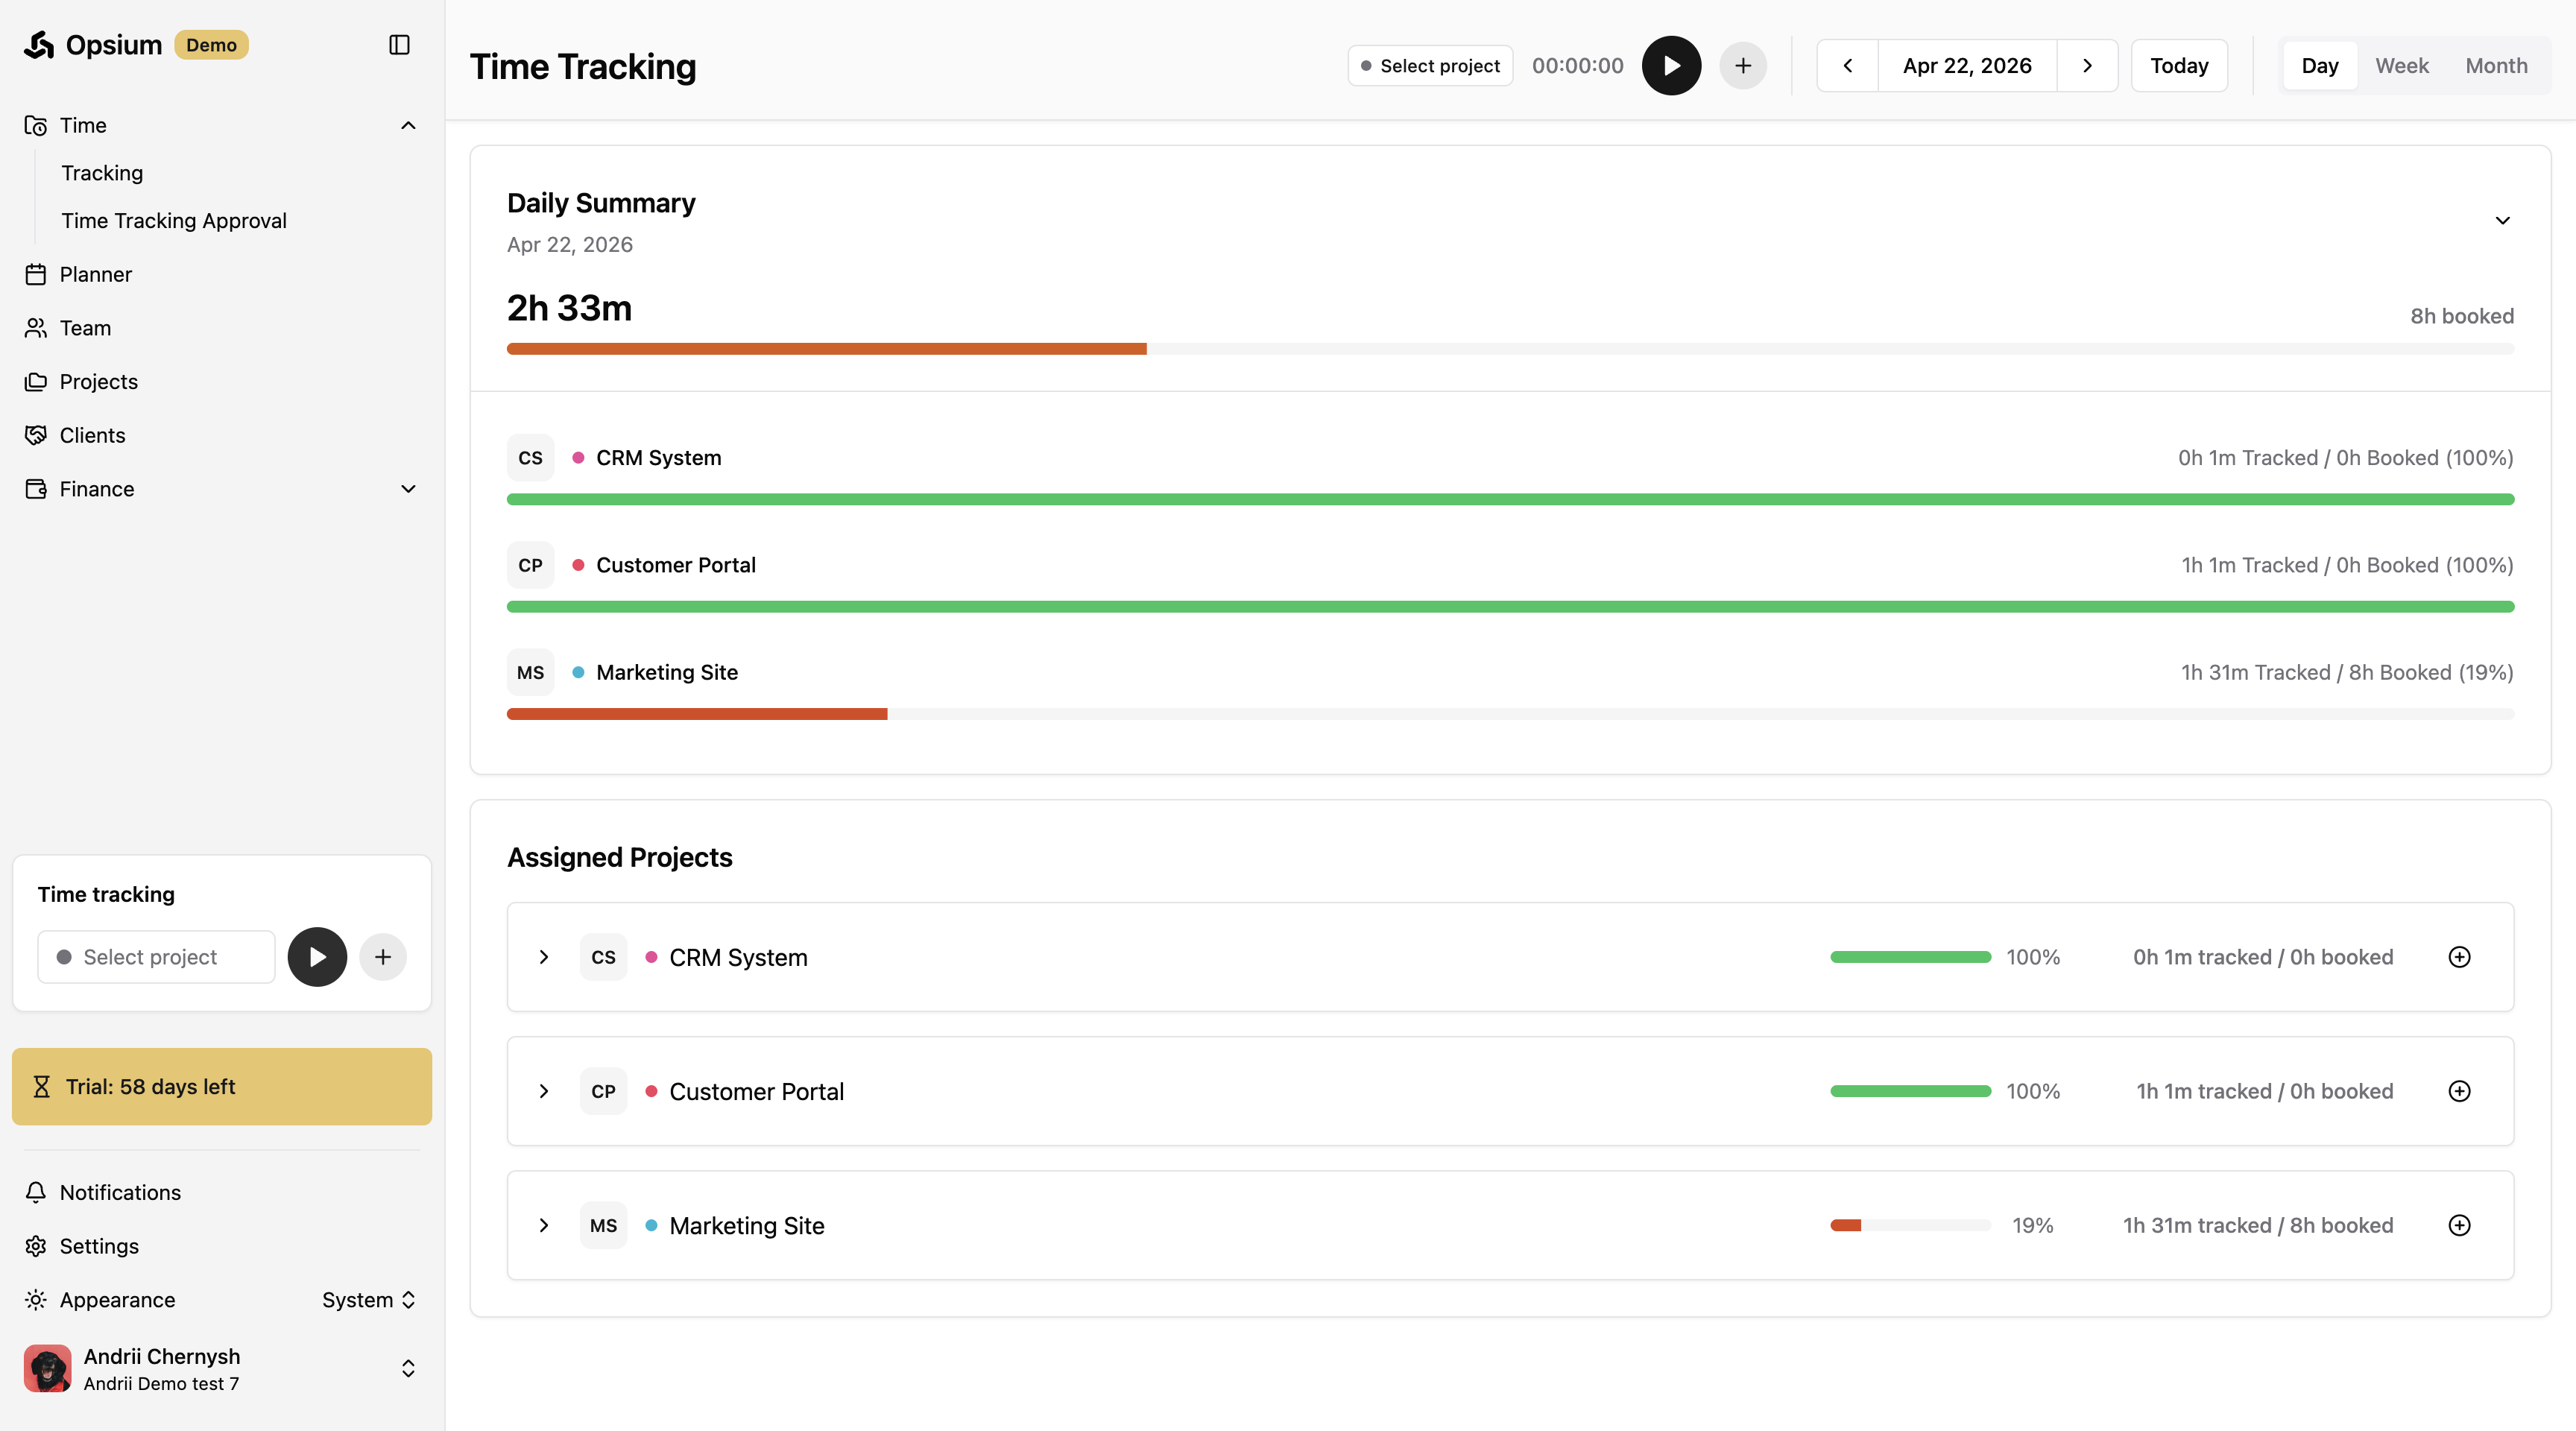Add time to the Marketing Site project
Screen dimensions: 2576x1431
click(2459, 1225)
